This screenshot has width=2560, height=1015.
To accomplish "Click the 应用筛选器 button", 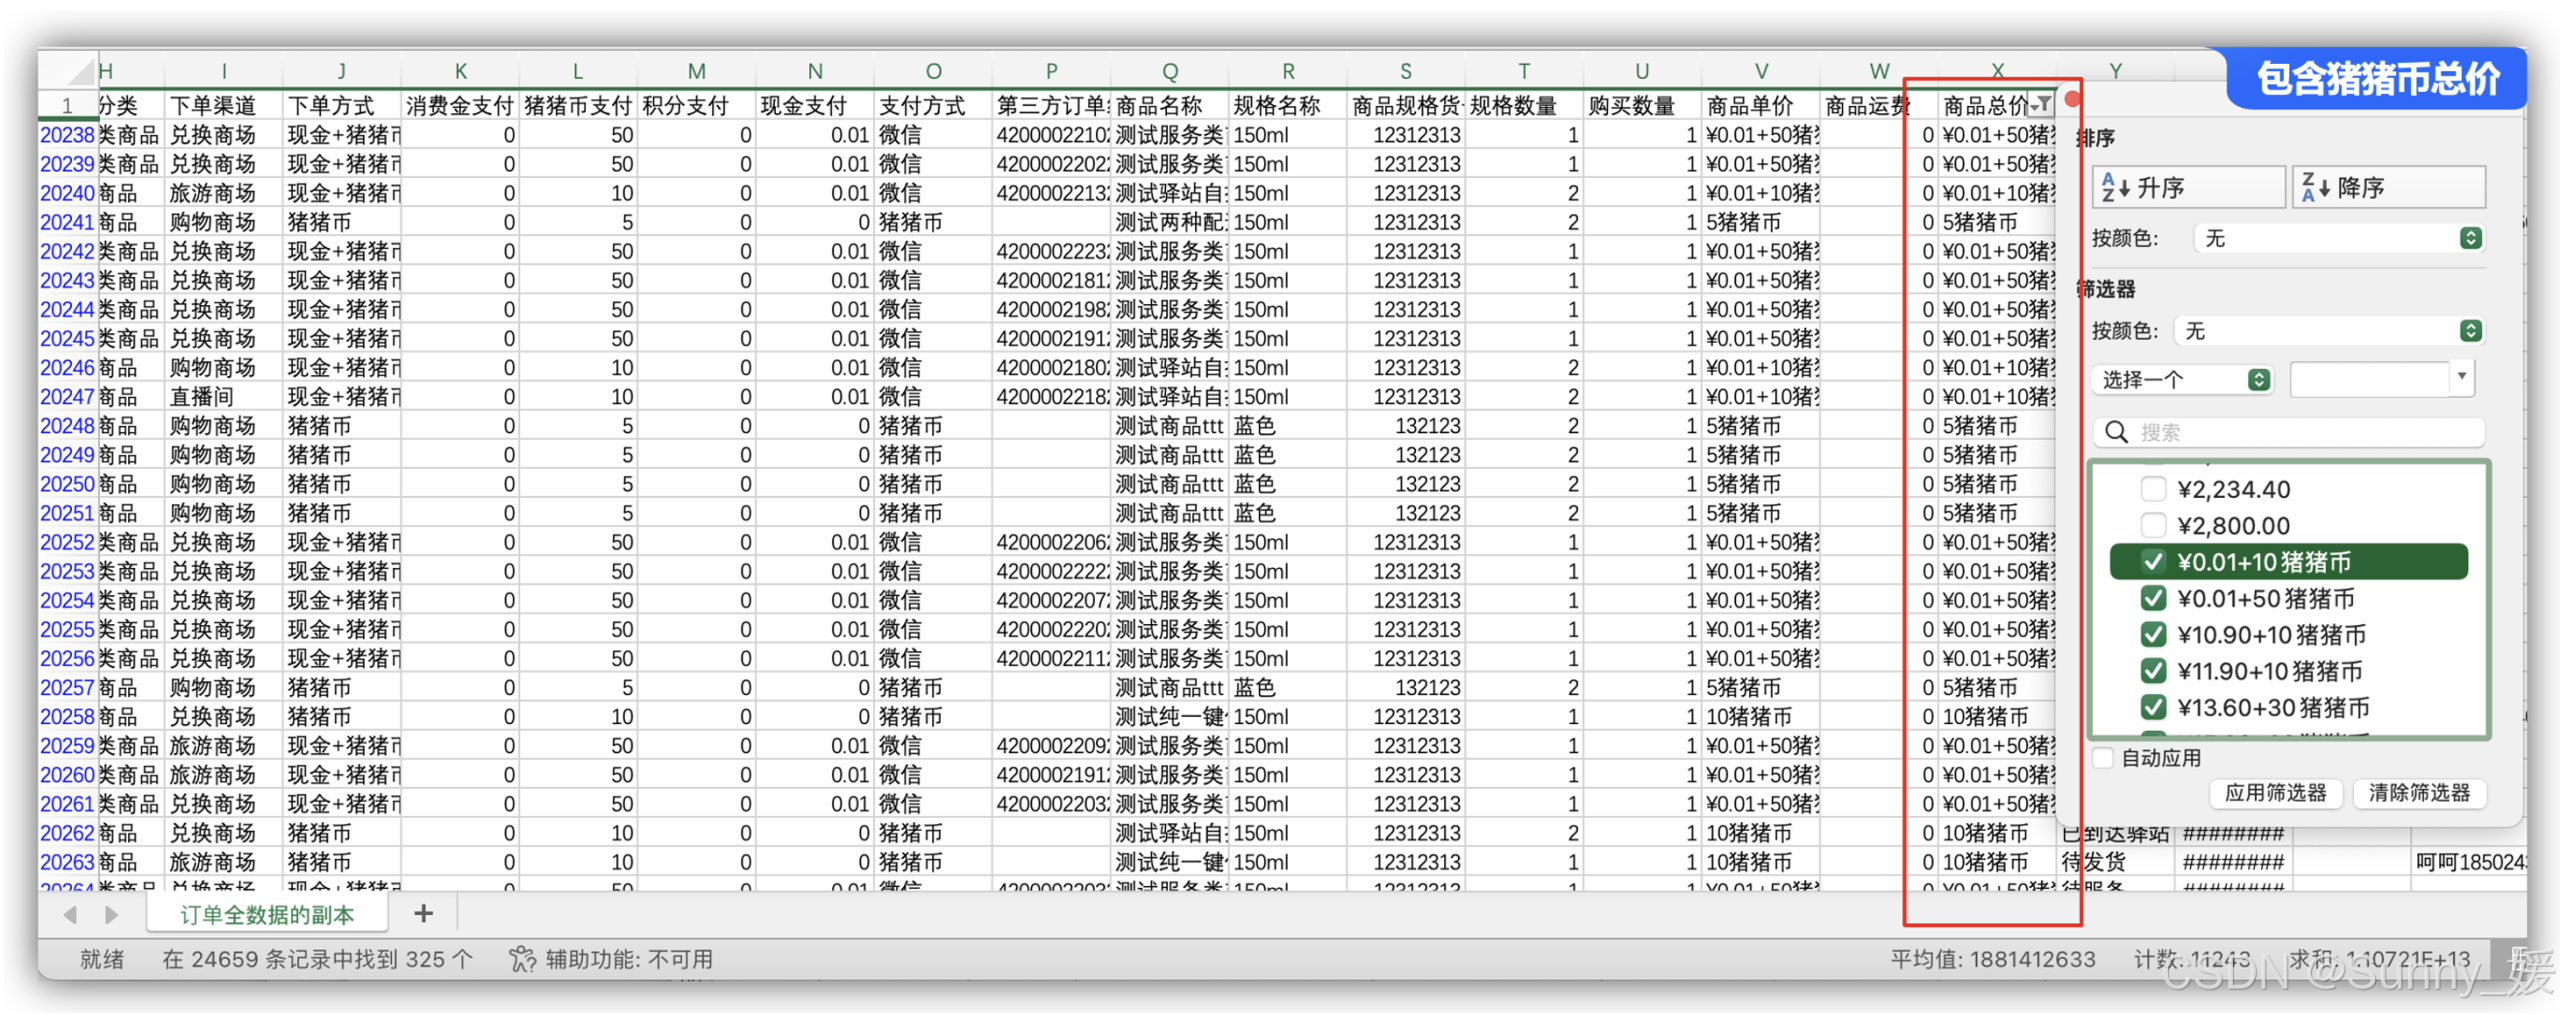I will pos(2274,793).
